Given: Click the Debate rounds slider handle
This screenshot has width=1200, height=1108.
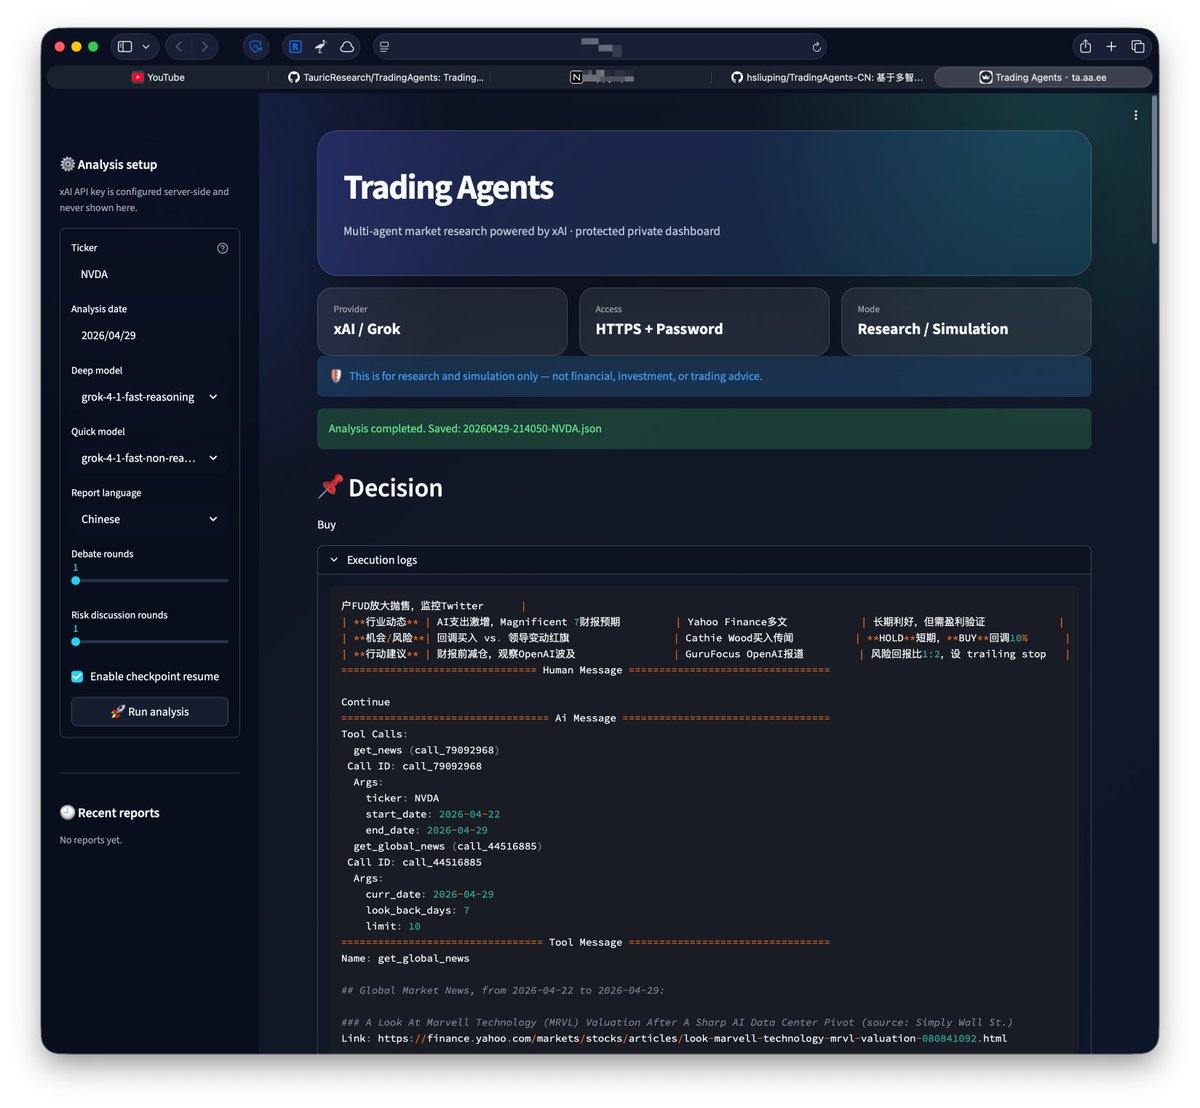Looking at the screenshot, I should [76, 580].
